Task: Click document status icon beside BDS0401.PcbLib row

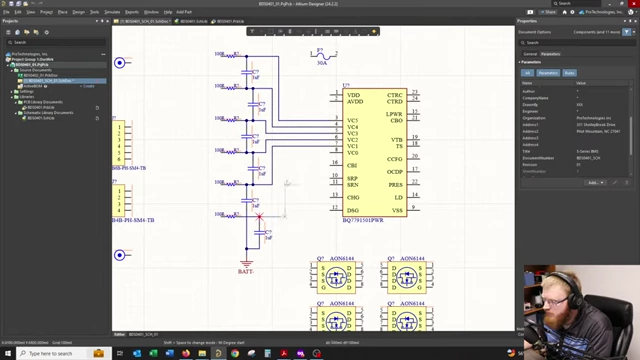Action: coord(97,108)
